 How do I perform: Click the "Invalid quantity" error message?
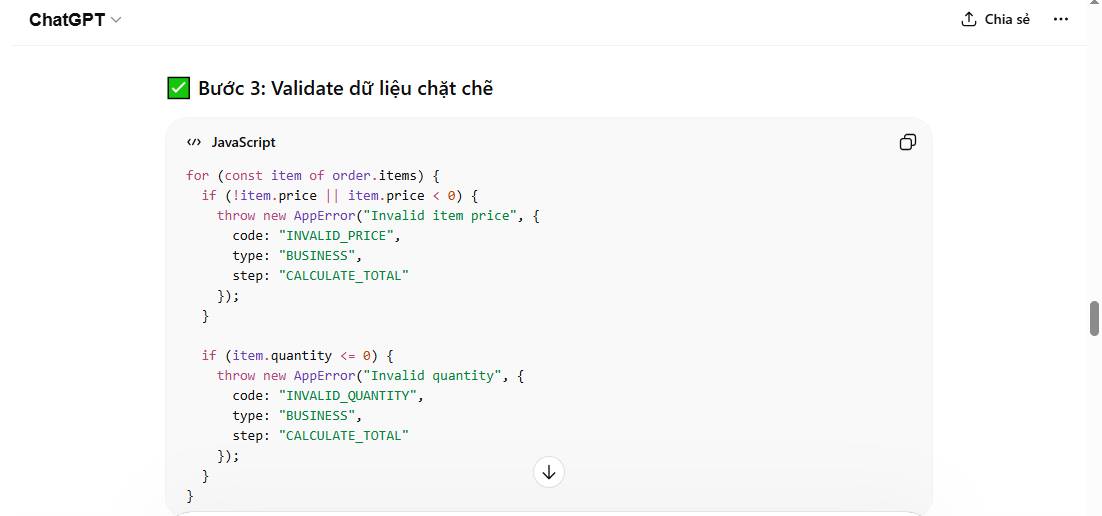click(x=433, y=375)
